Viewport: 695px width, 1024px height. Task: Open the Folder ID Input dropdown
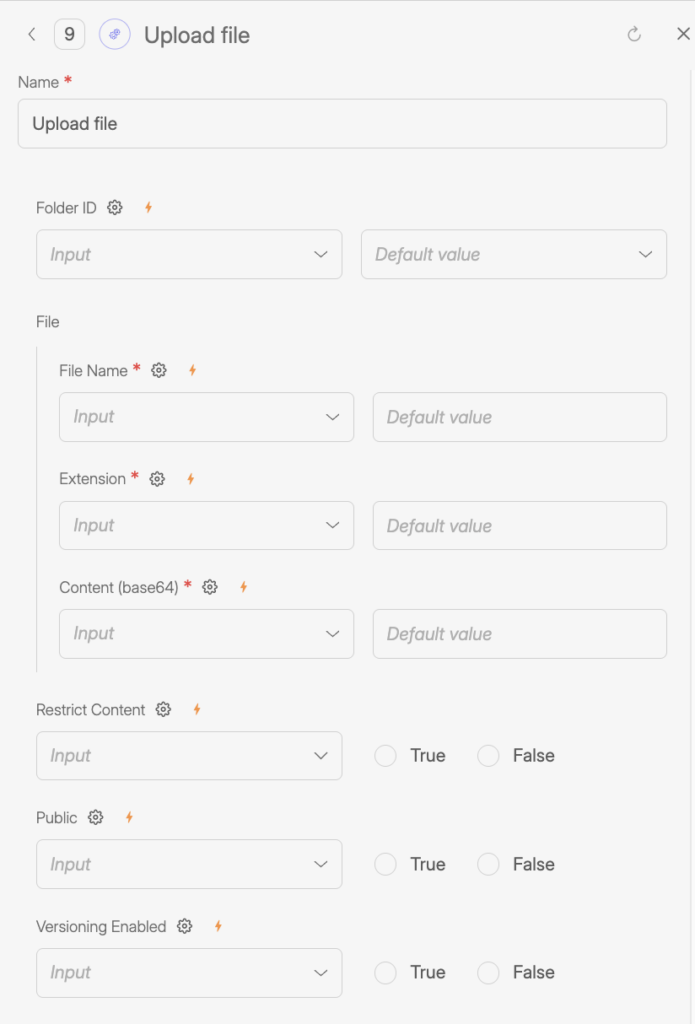point(189,254)
